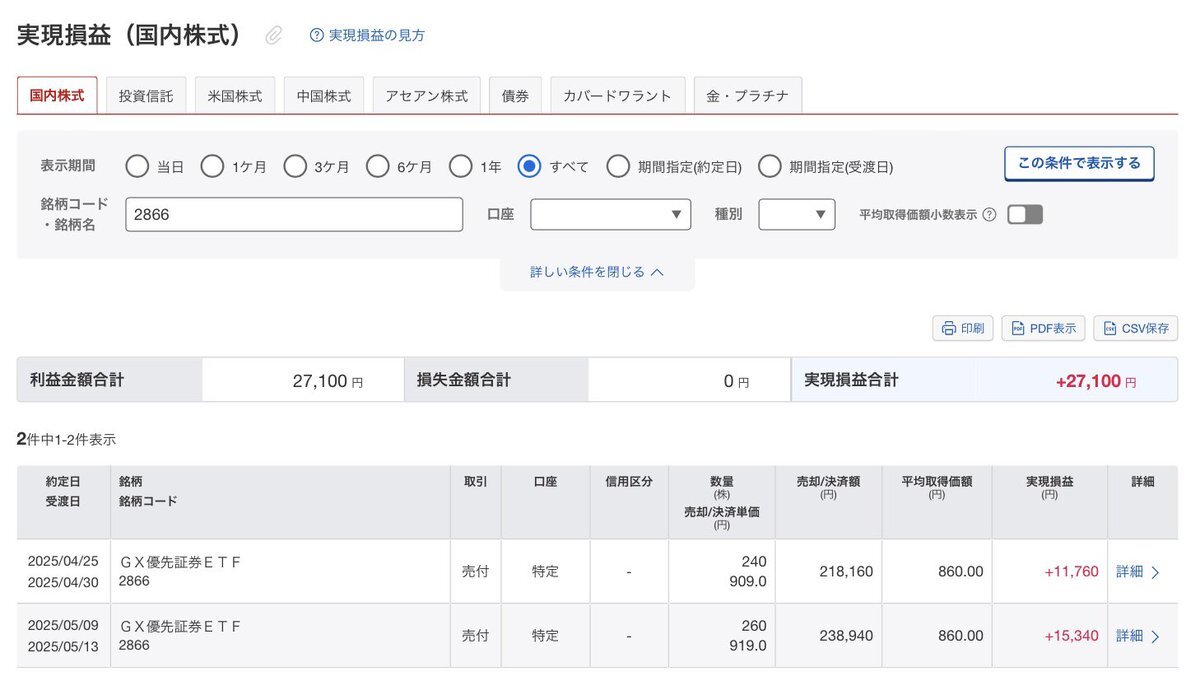Choose the 当日 radio option
Screen dimensions: 1200x681
click(137, 166)
